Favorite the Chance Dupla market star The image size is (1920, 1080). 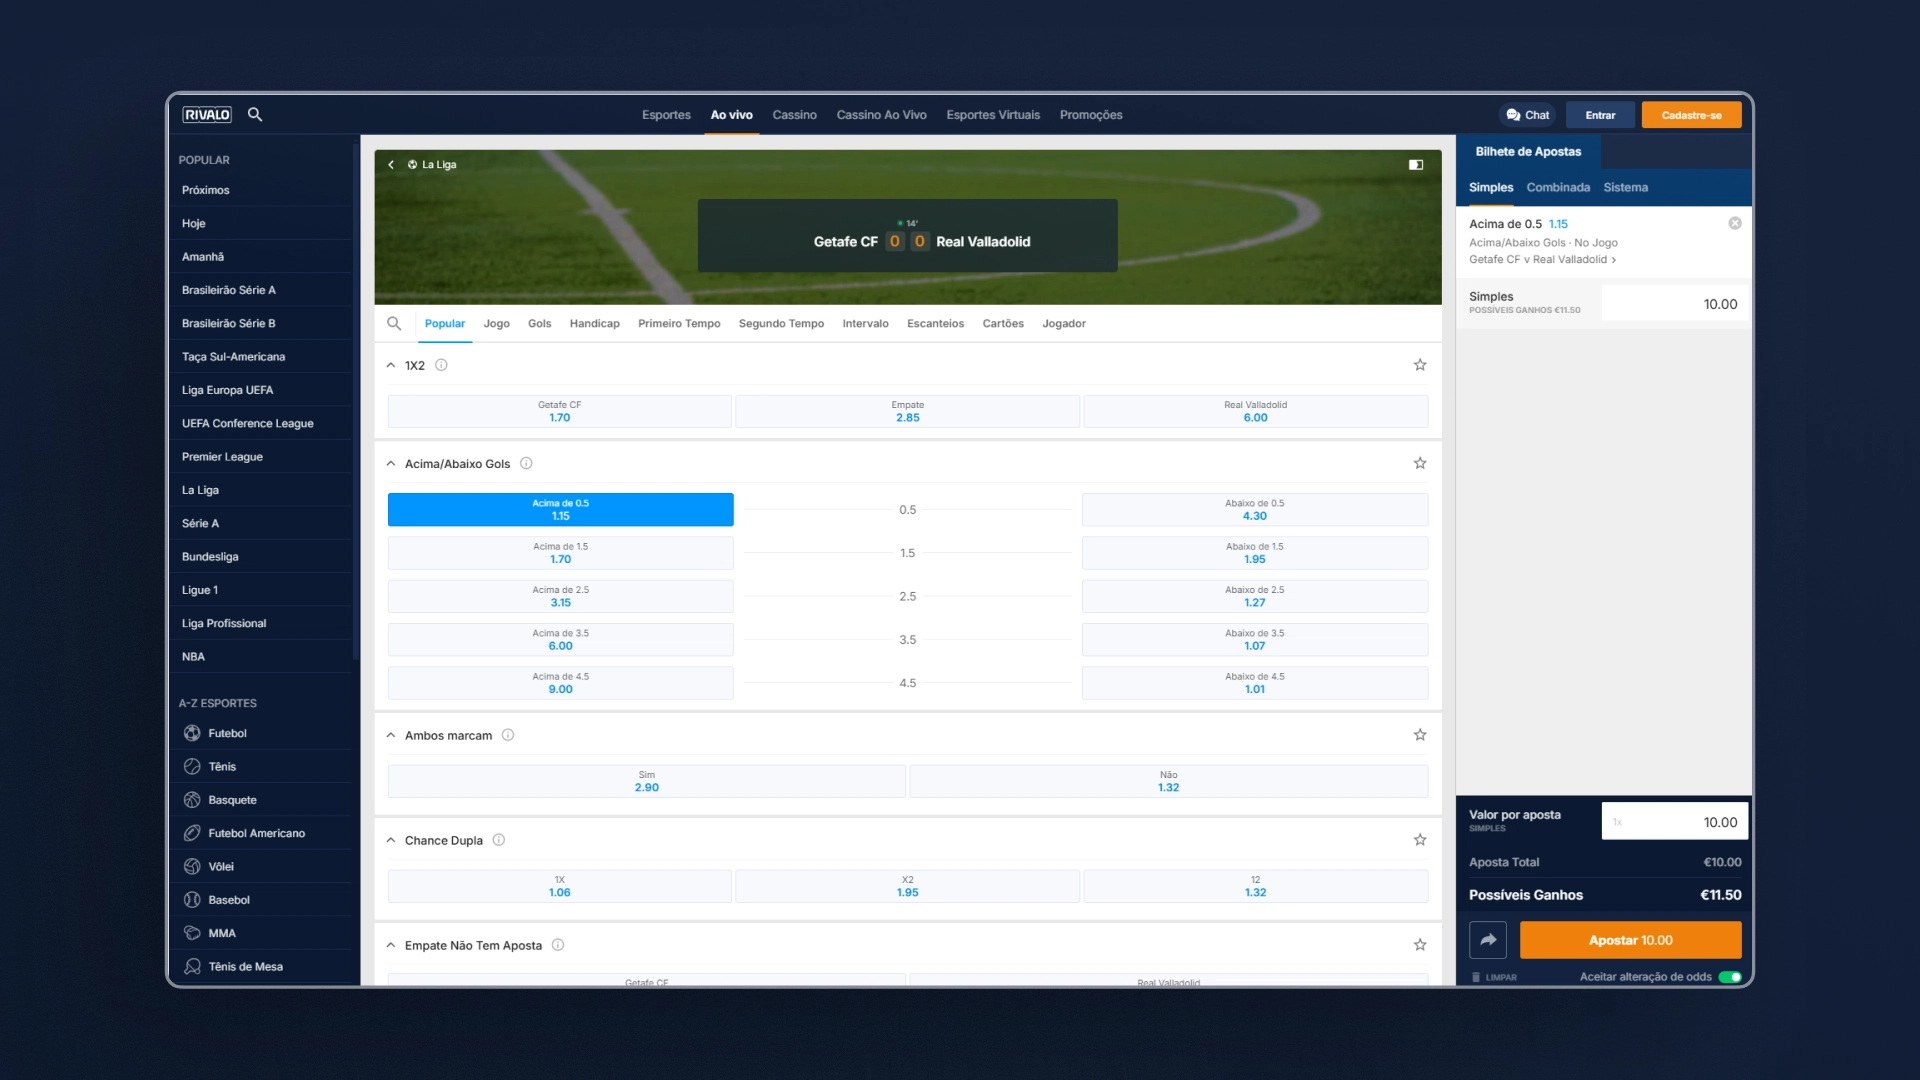coord(1420,840)
